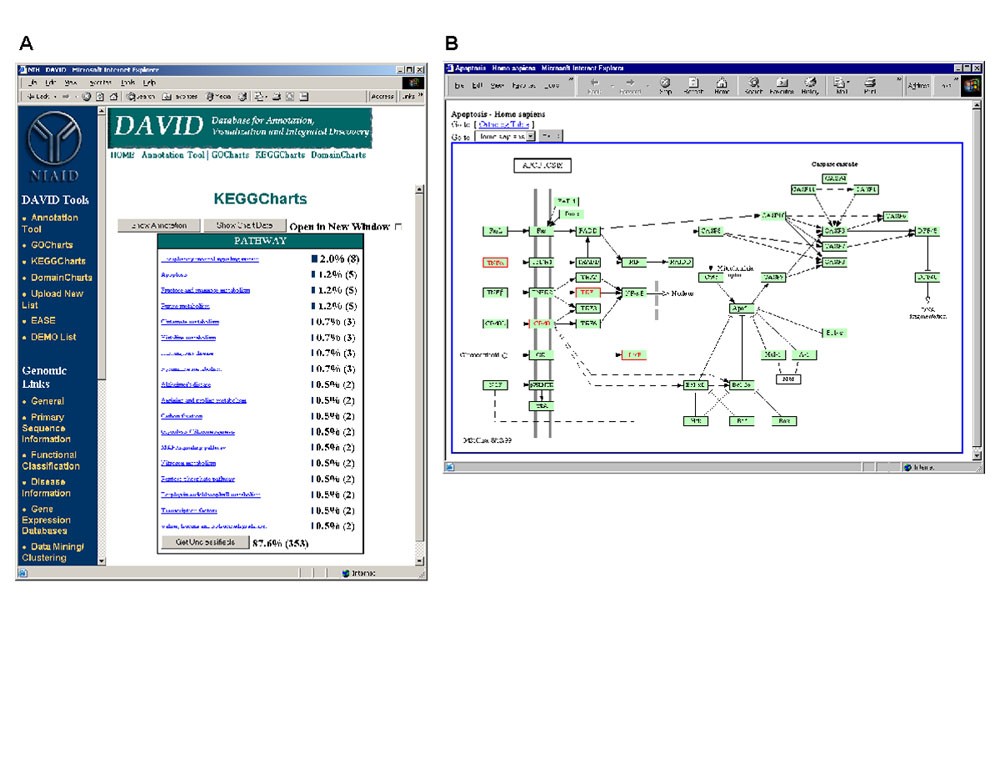Click the Stop icon in the Apoptosis window
The width and height of the screenshot is (1000, 760).
(x=665, y=83)
